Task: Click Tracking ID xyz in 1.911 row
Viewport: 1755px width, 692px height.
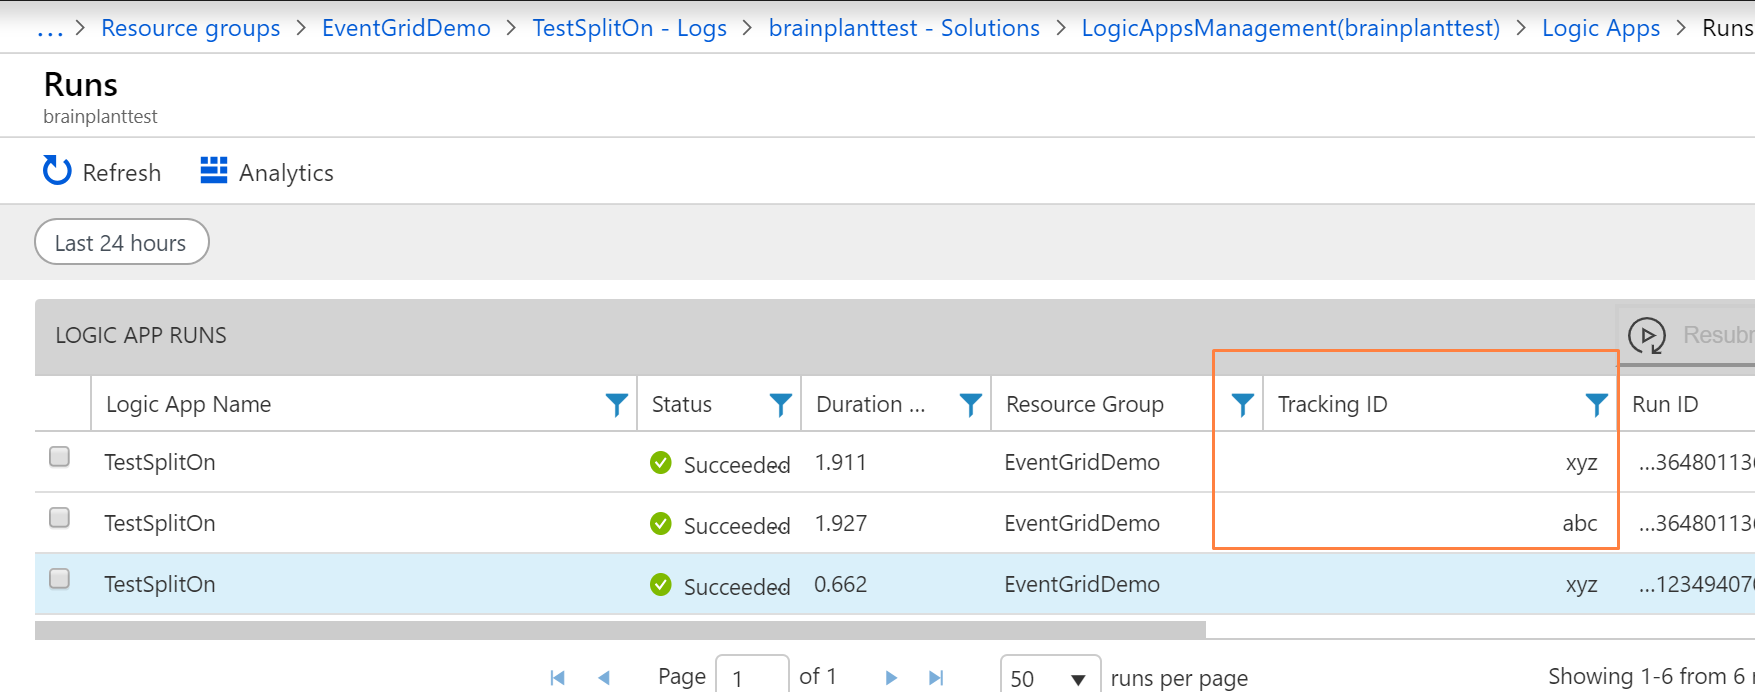Action: (1582, 463)
